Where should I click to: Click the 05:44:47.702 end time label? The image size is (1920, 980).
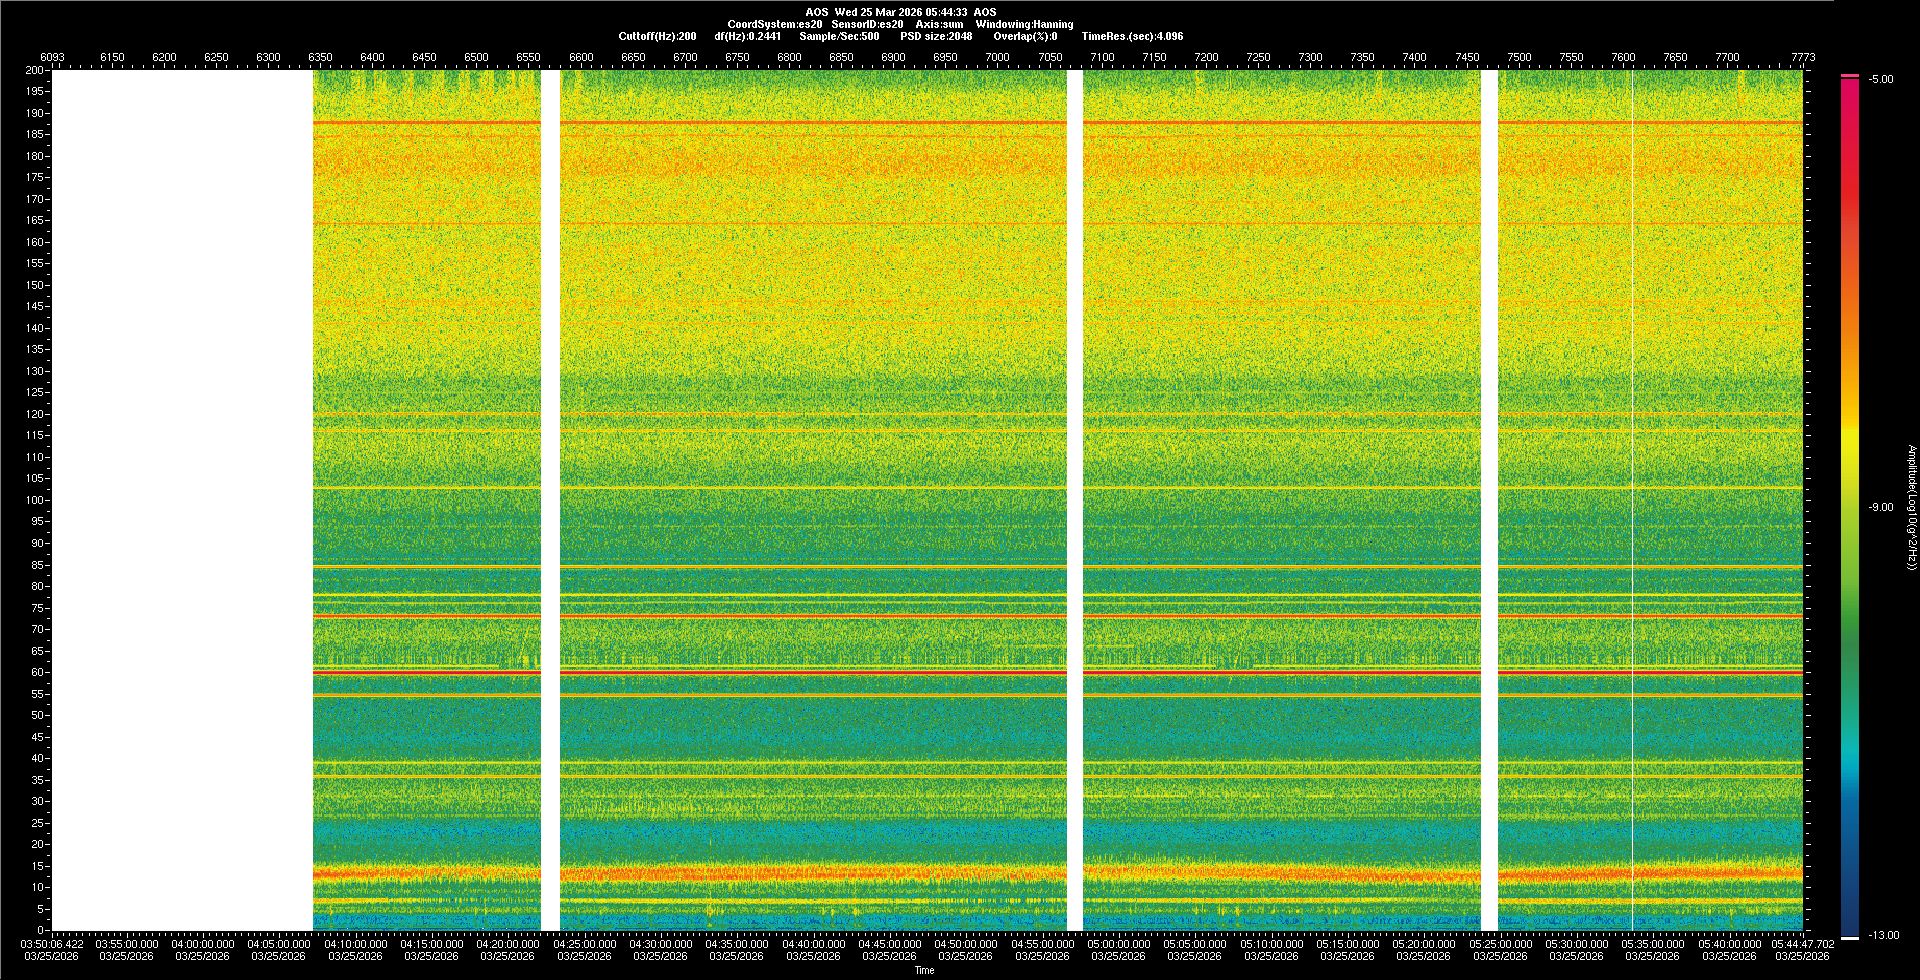pos(1801,943)
